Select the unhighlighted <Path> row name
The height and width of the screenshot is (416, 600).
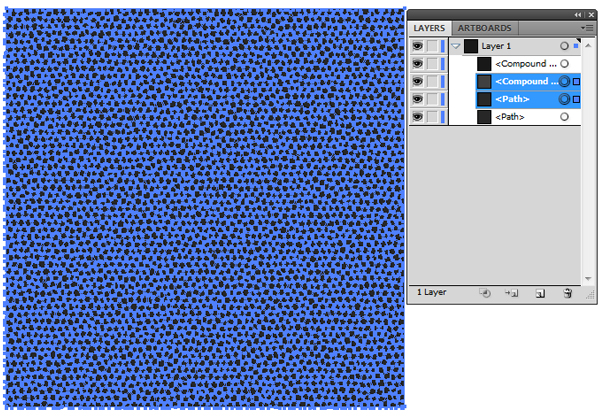coord(510,117)
